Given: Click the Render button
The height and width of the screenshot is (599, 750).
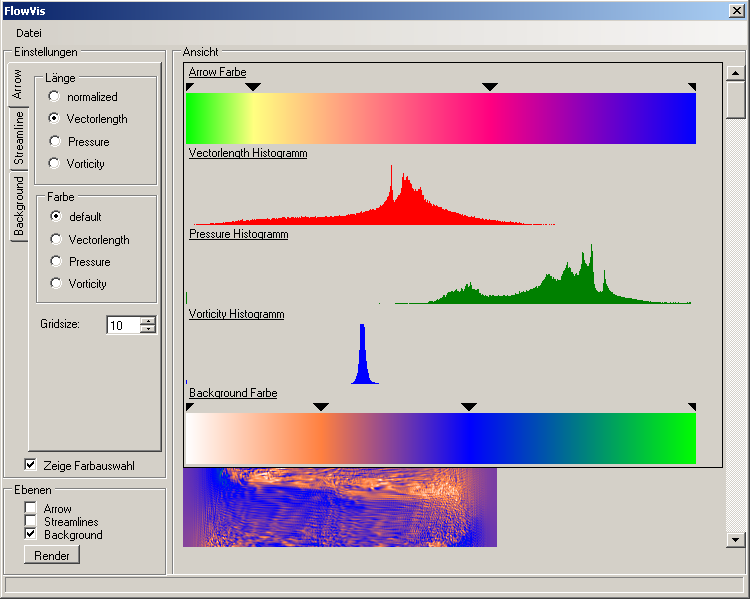Looking at the screenshot, I should (x=52, y=555).
